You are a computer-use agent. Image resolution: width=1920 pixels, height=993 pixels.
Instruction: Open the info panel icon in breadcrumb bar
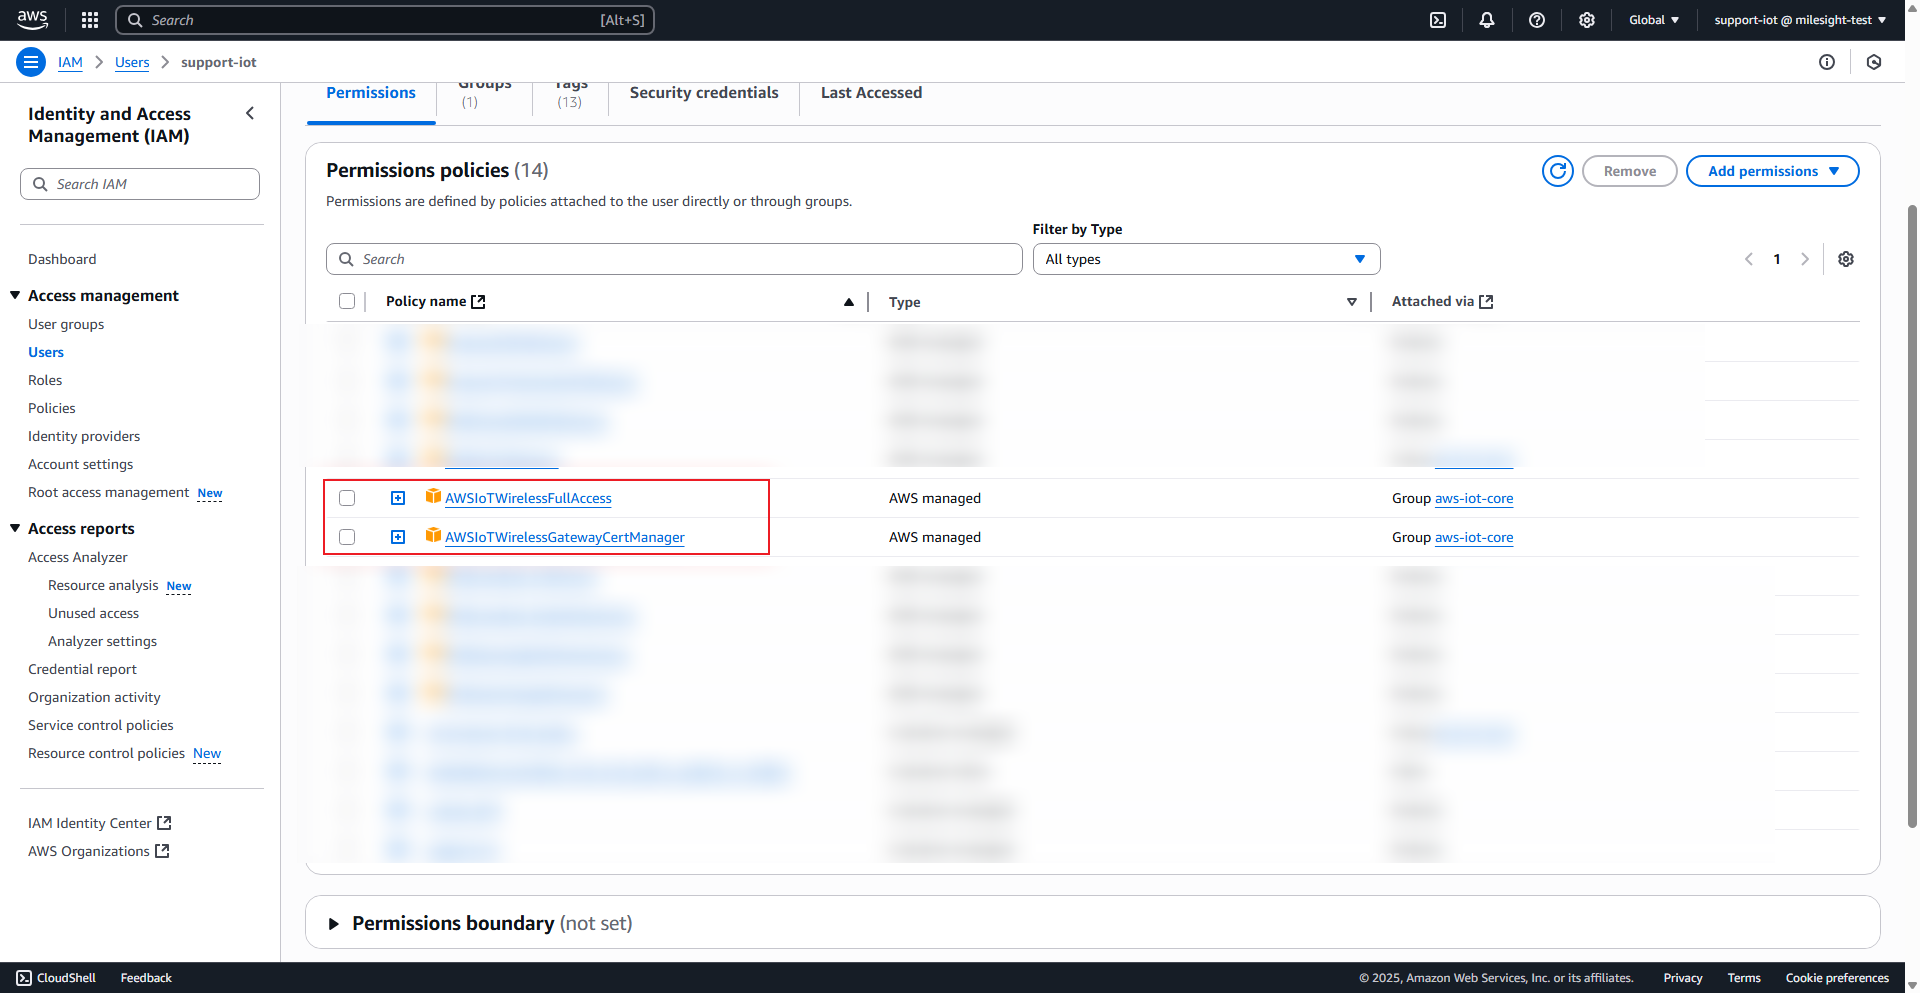[x=1827, y=62]
